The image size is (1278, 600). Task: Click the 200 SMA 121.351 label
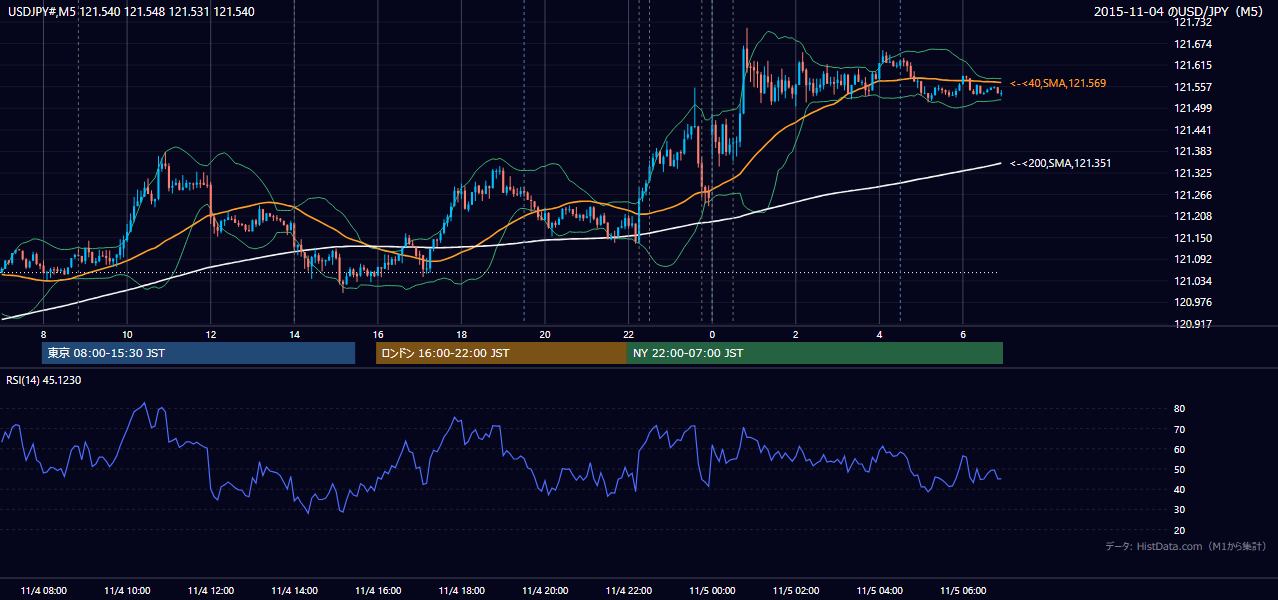(x=1058, y=163)
